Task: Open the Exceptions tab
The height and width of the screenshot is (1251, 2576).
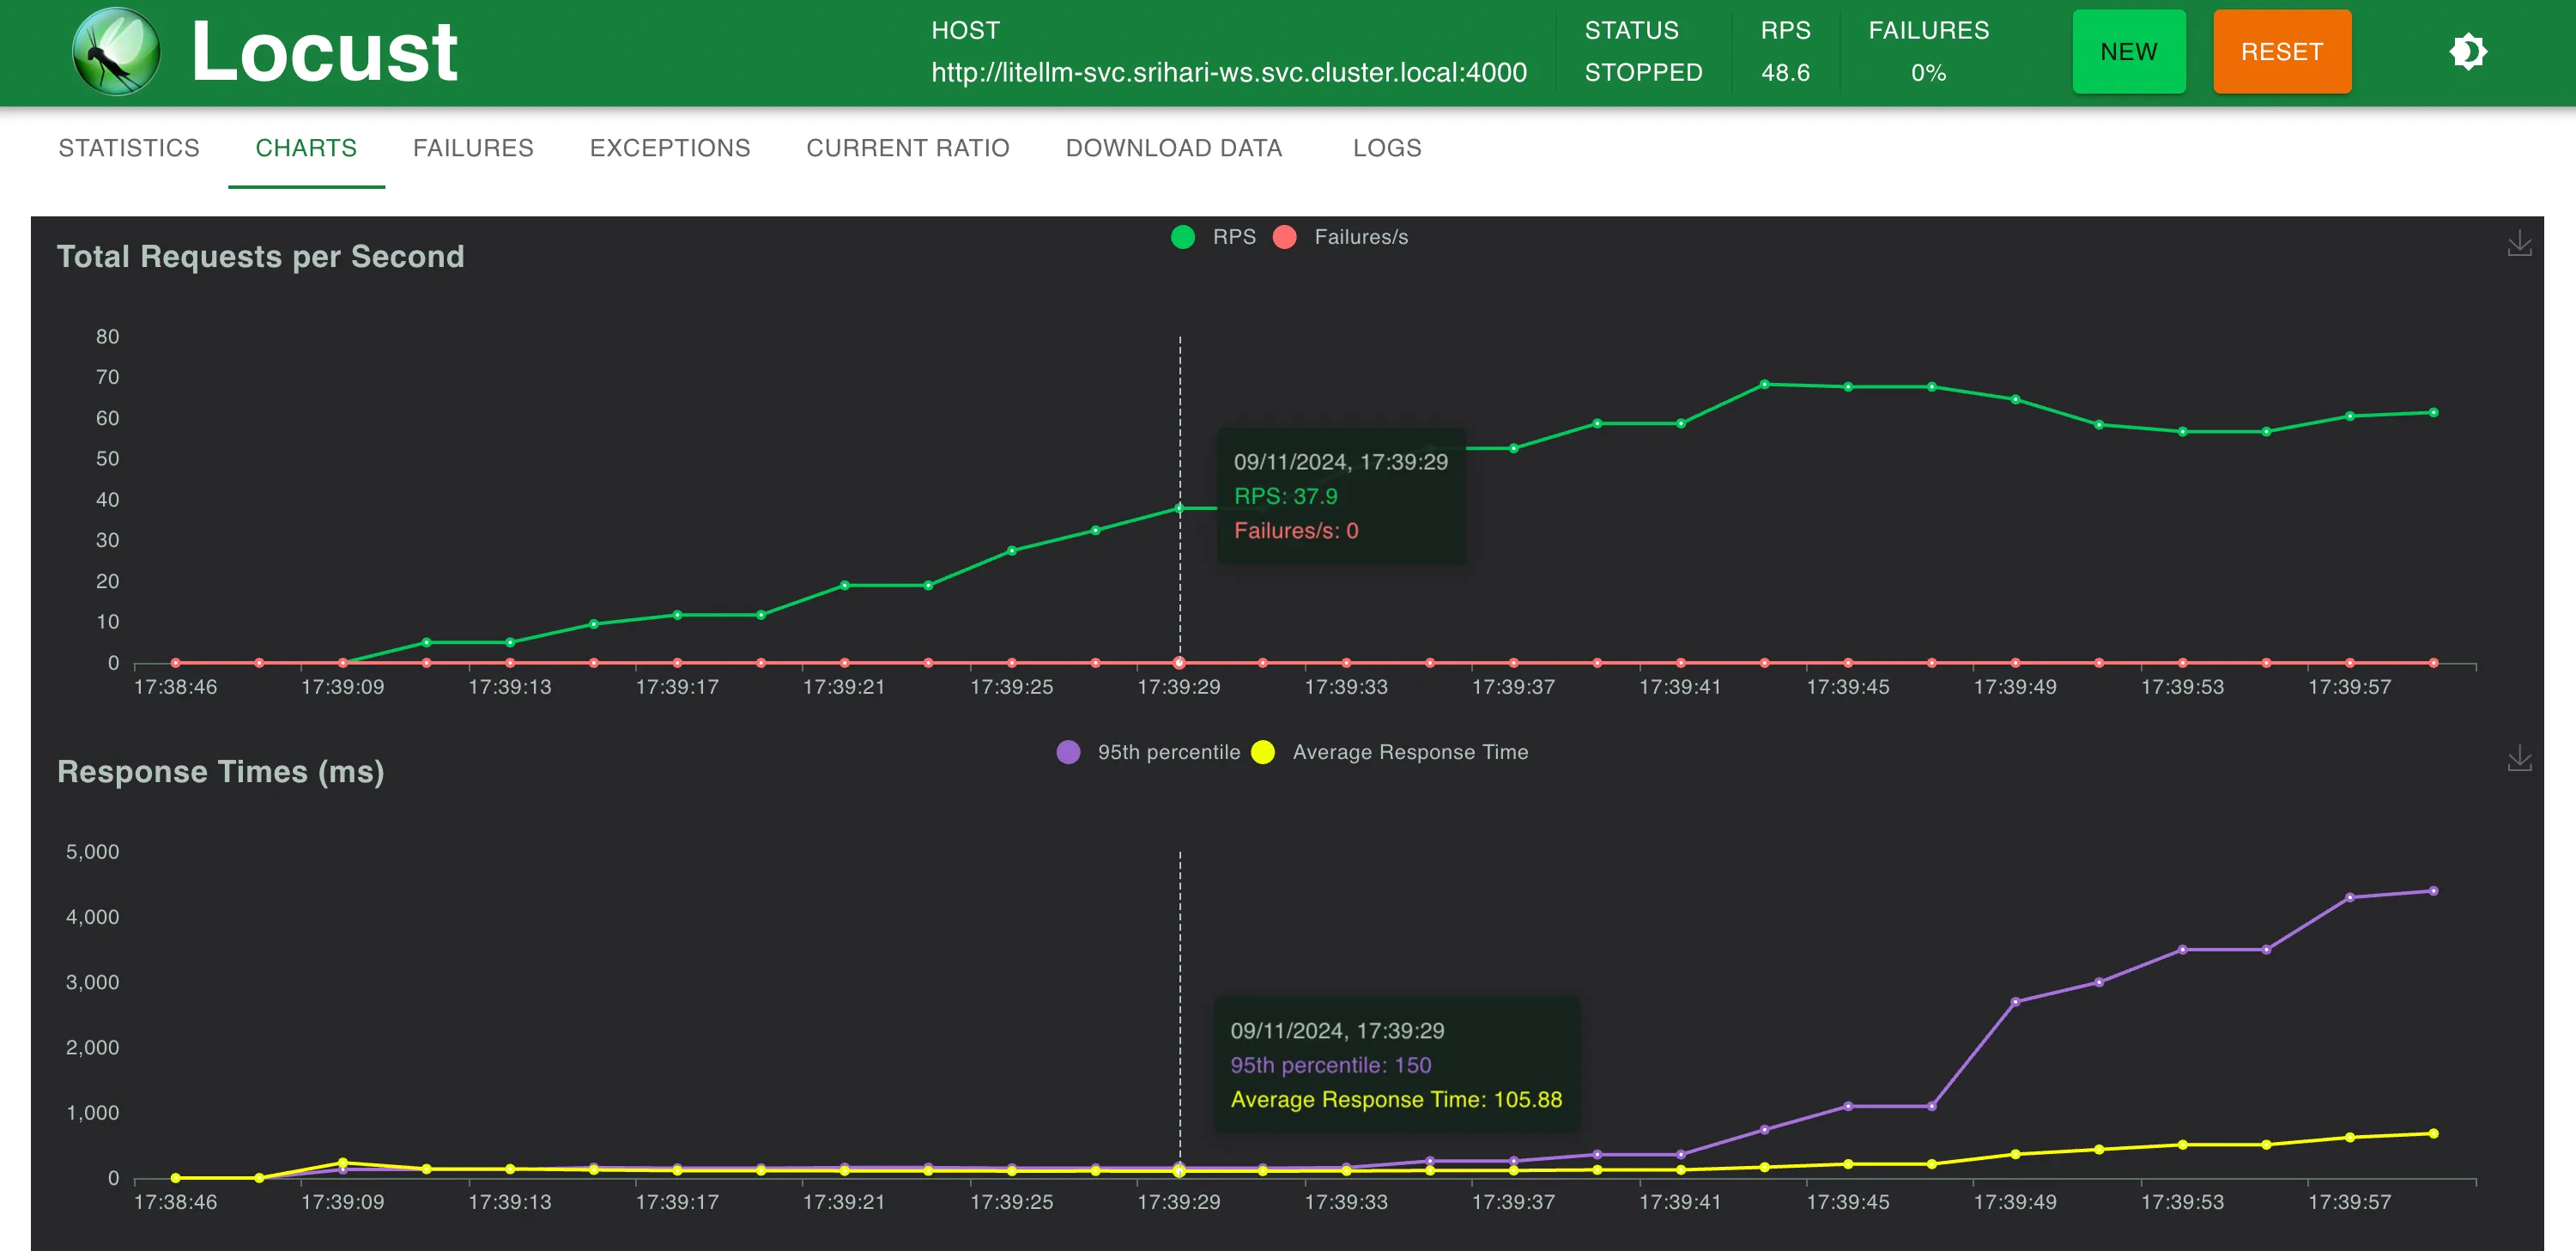Action: [x=669, y=148]
